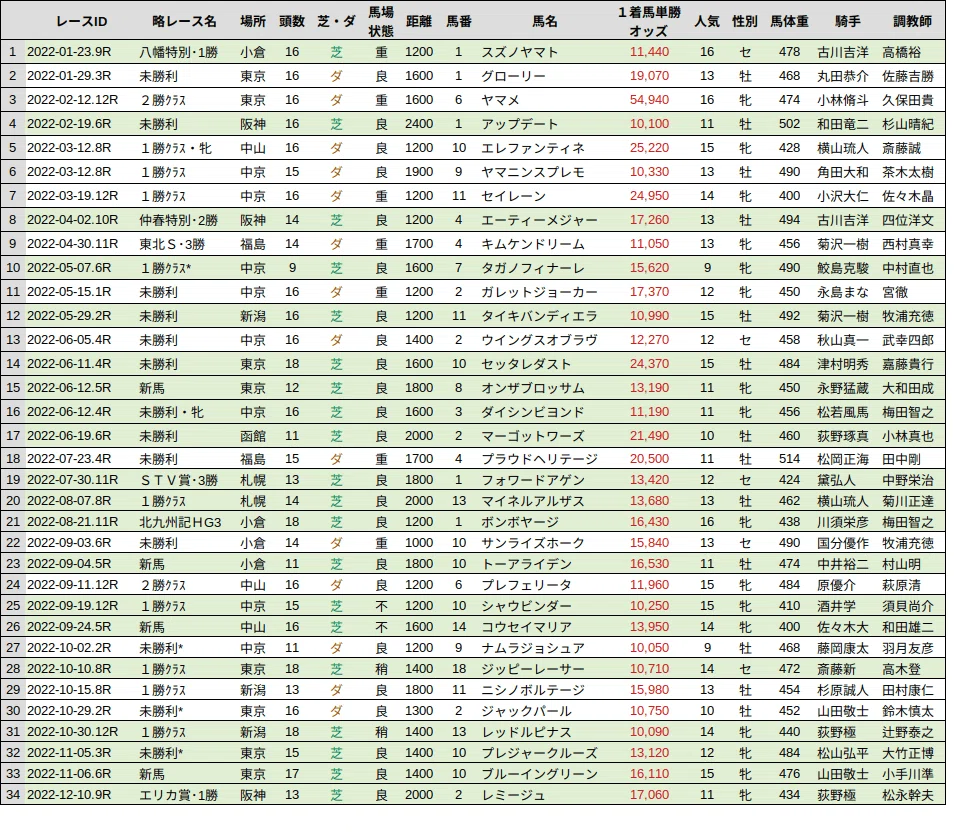
Task: Select horse name エレファンティネ
Action: tap(532, 148)
